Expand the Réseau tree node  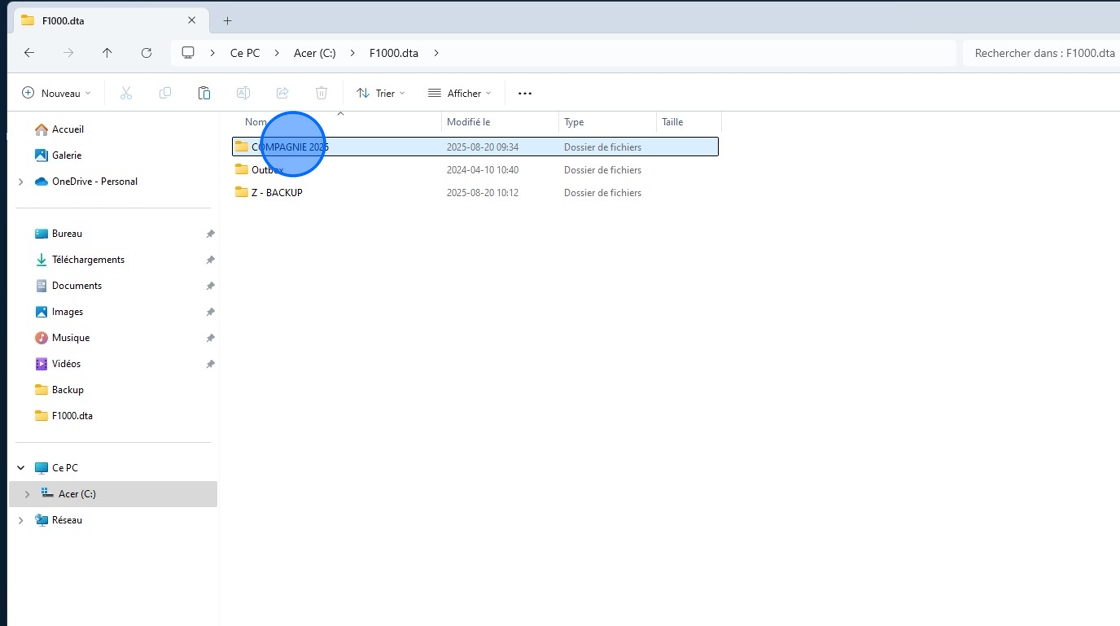pyautogui.click(x=21, y=520)
